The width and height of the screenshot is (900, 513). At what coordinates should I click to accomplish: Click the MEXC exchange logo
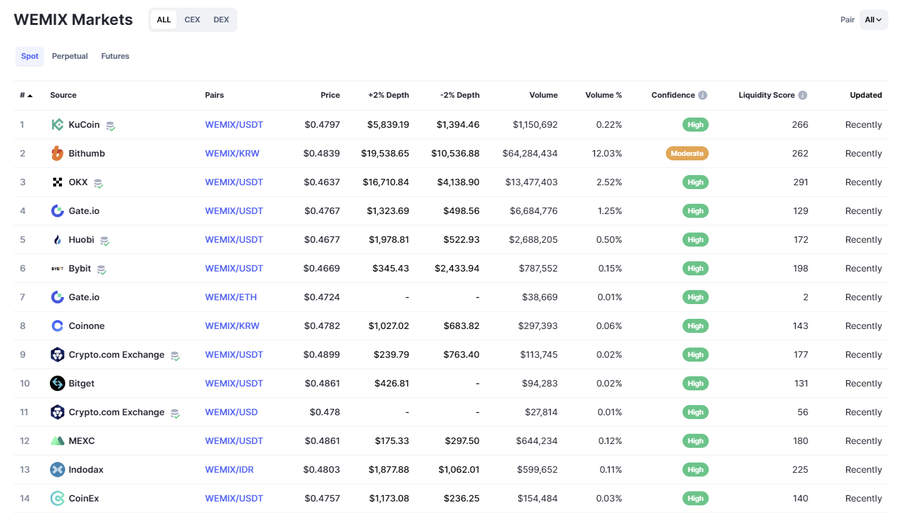point(57,441)
